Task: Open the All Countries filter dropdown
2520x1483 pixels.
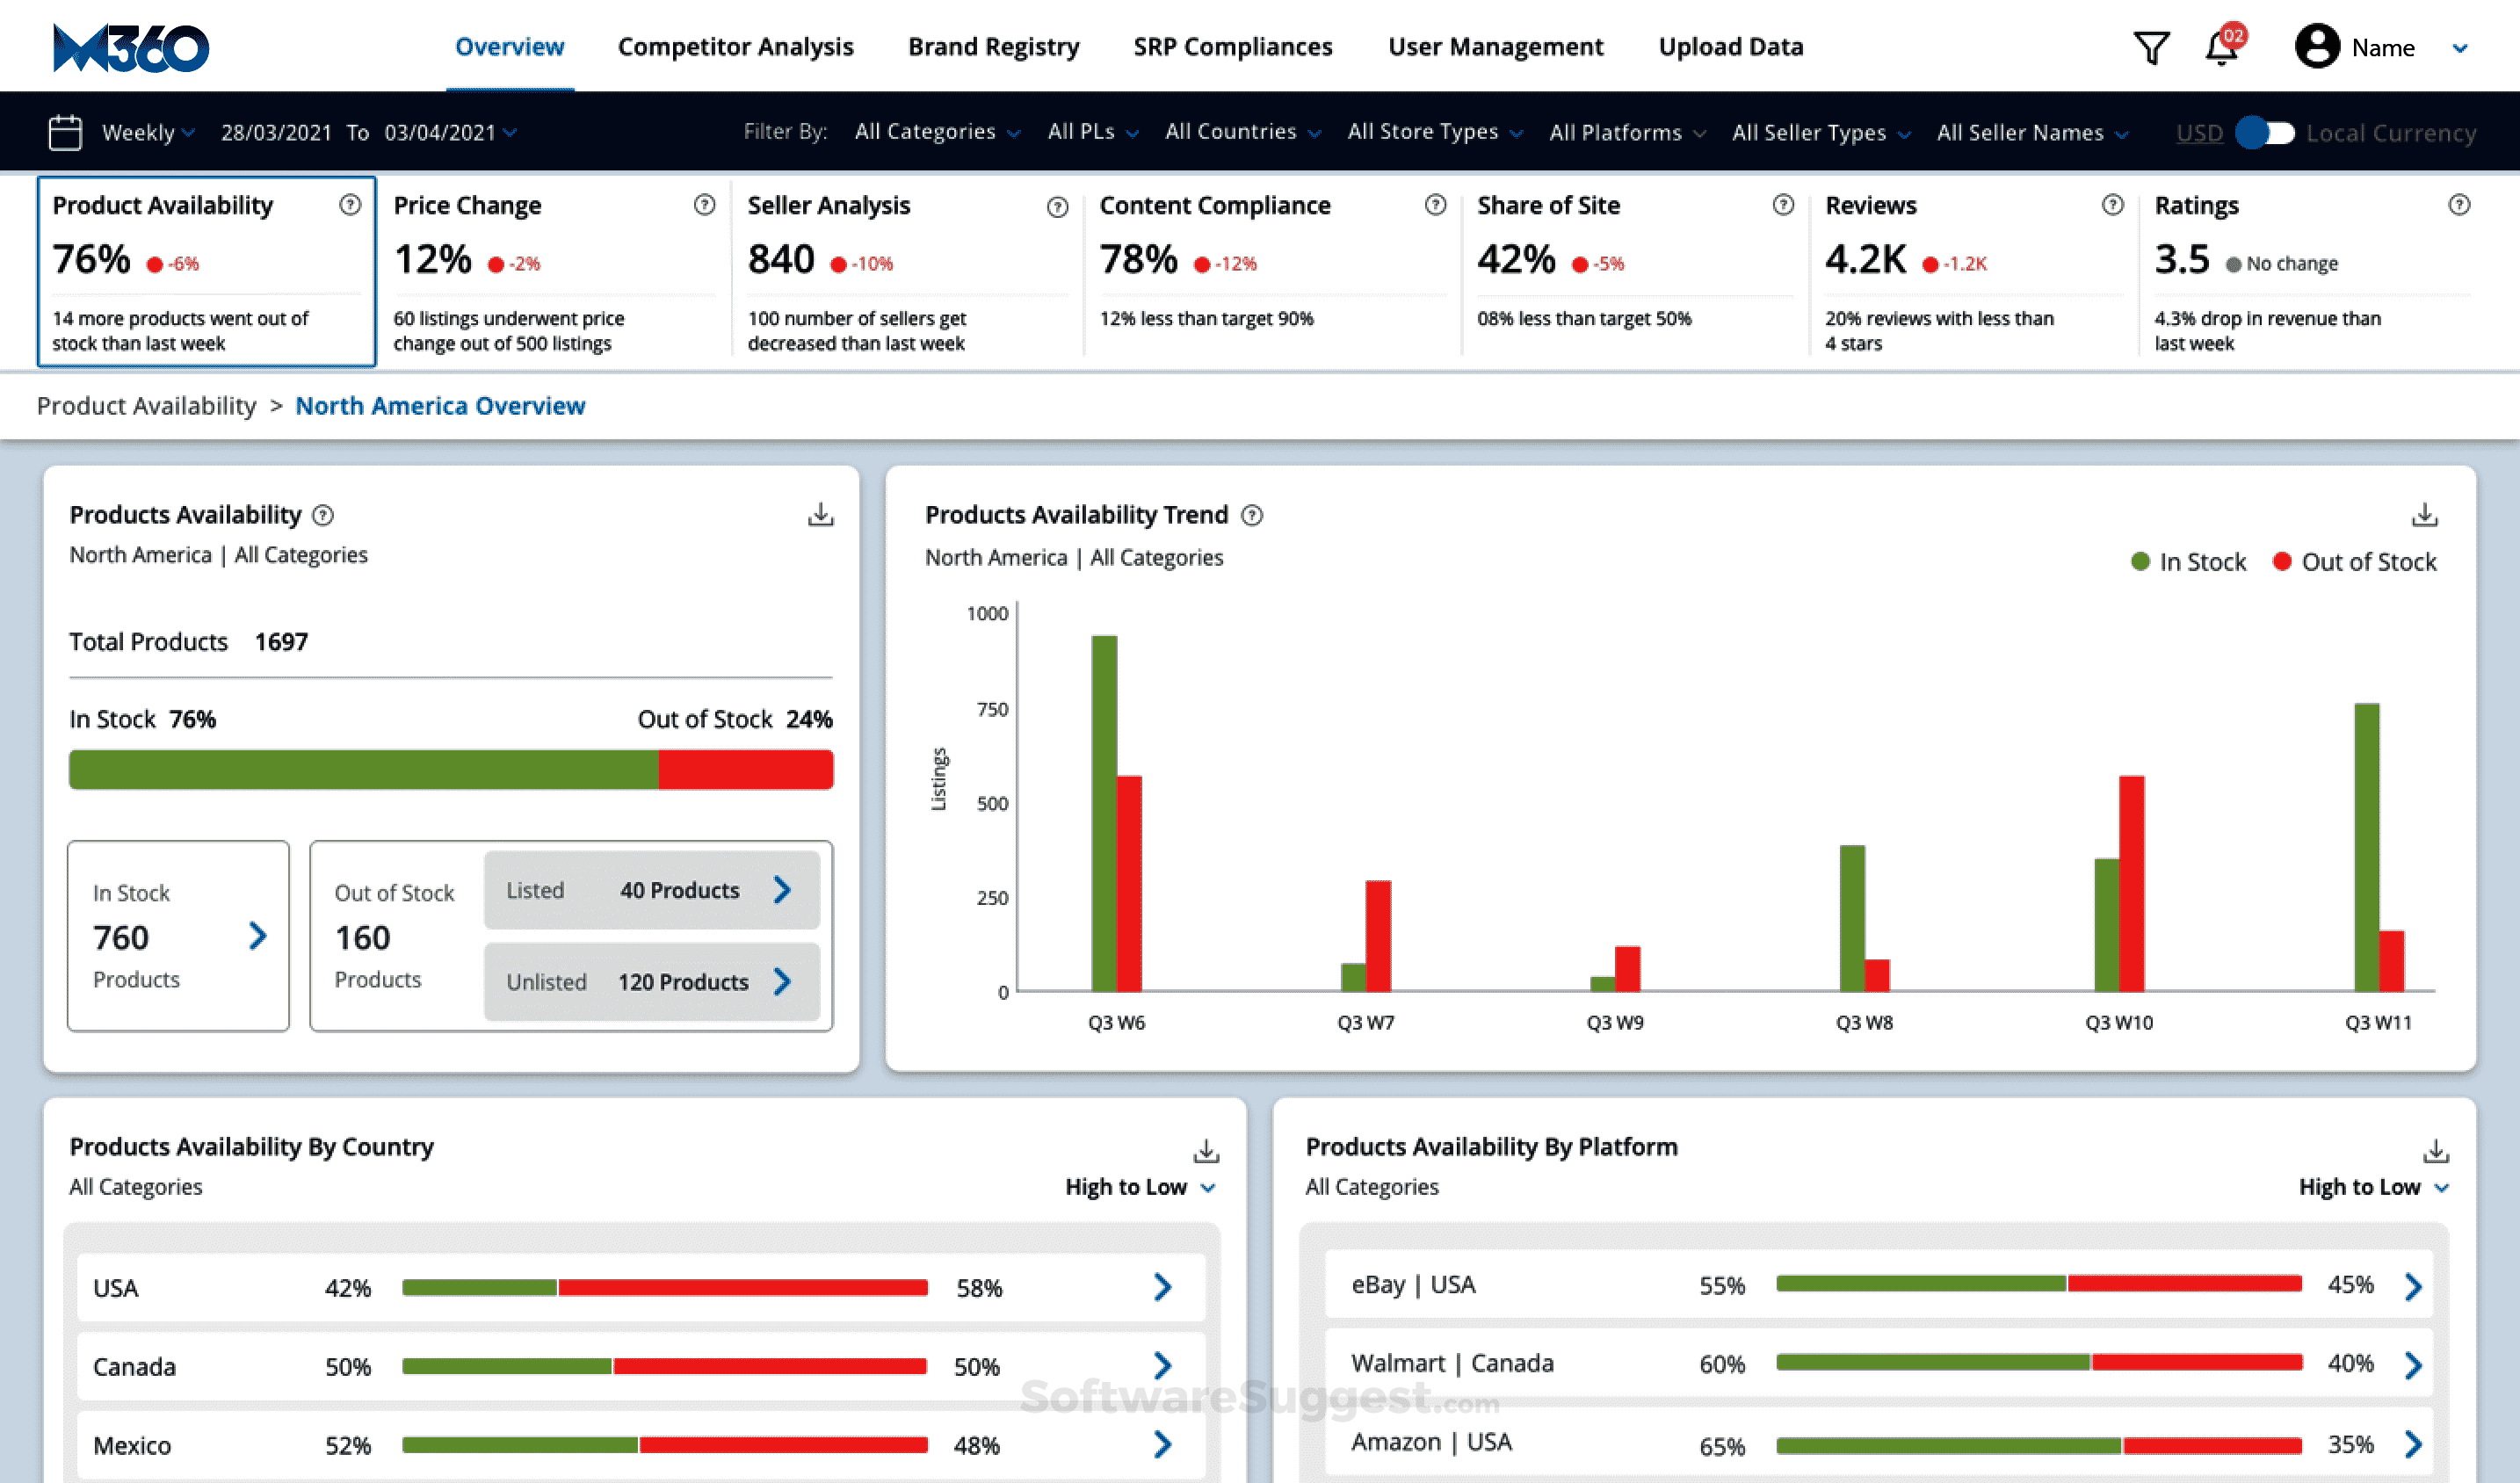Action: pyautogui.click(x=1243, y=131)
